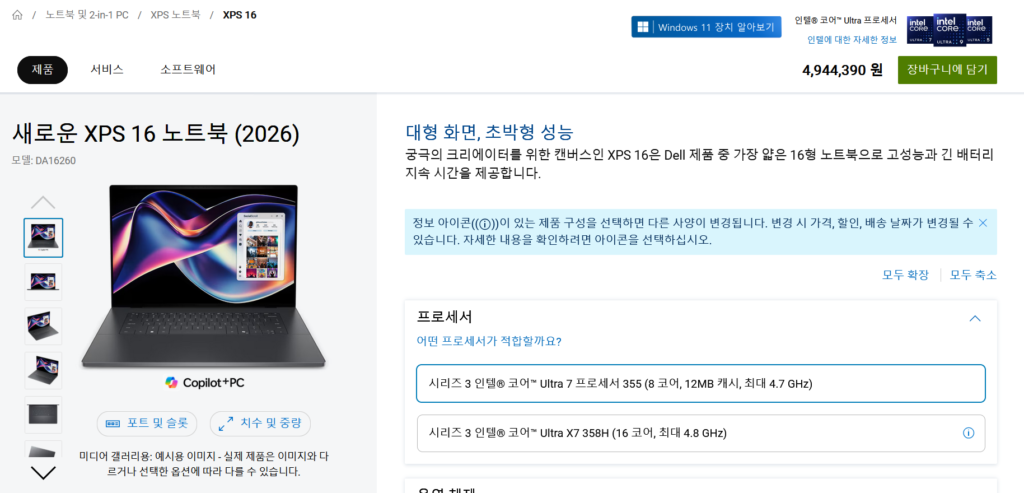Click the info icon on Ultra X7 358H option
The width and height of the screenshot is (1024, 493).
pos(967,433)
